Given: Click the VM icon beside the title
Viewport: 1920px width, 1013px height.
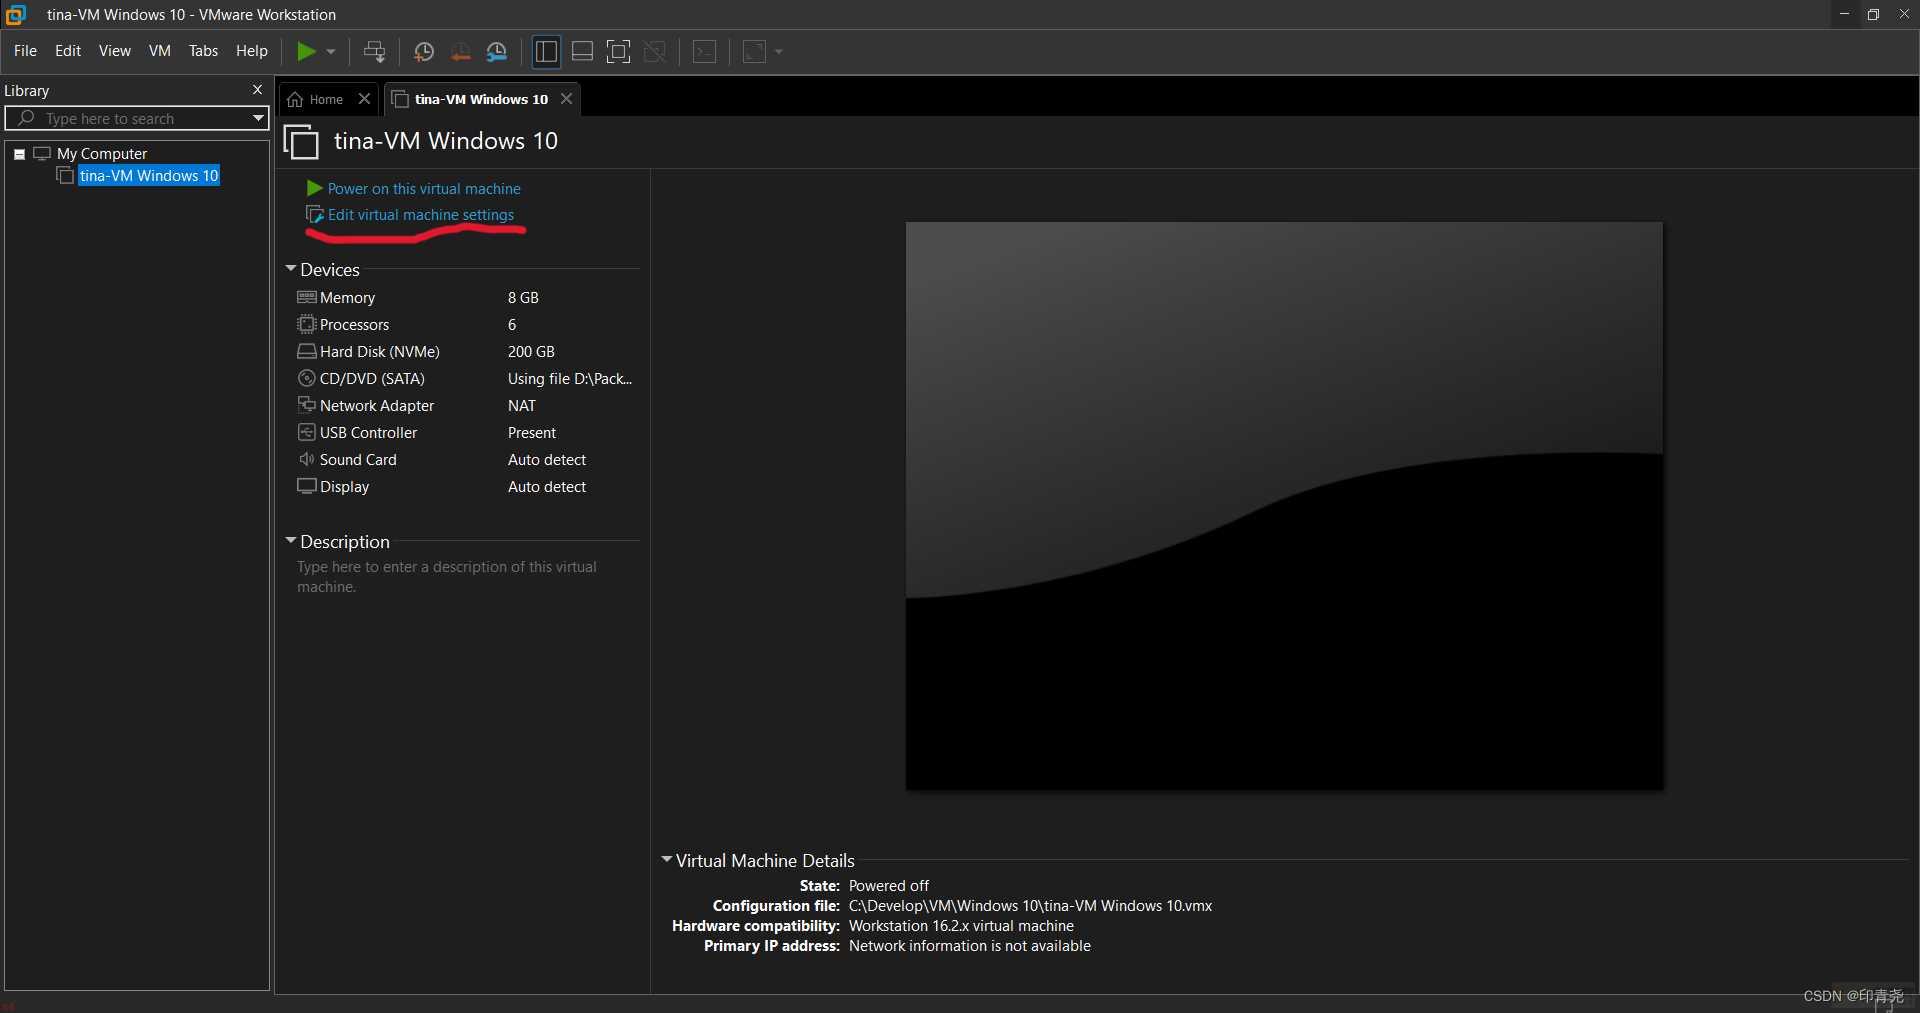Looking at the screenshot, I should 301,142.
